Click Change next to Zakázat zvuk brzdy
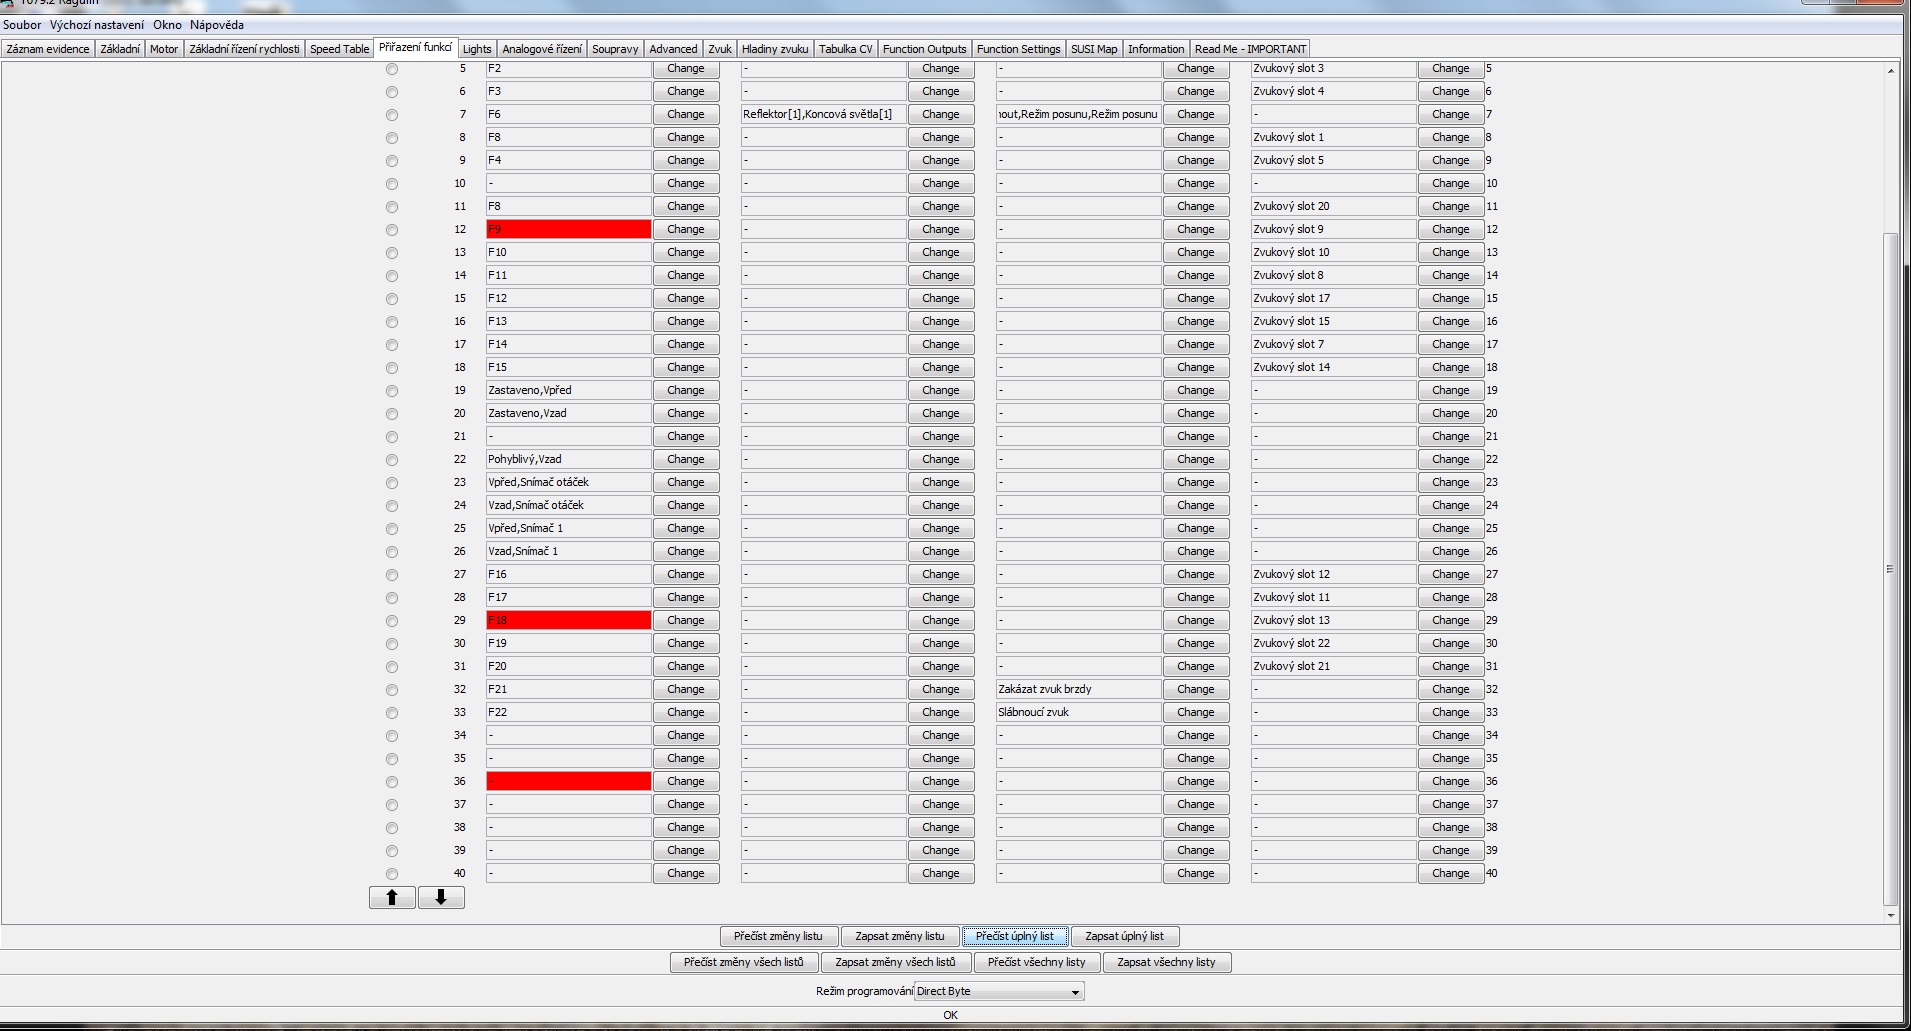 click(x=1195, y=690)
